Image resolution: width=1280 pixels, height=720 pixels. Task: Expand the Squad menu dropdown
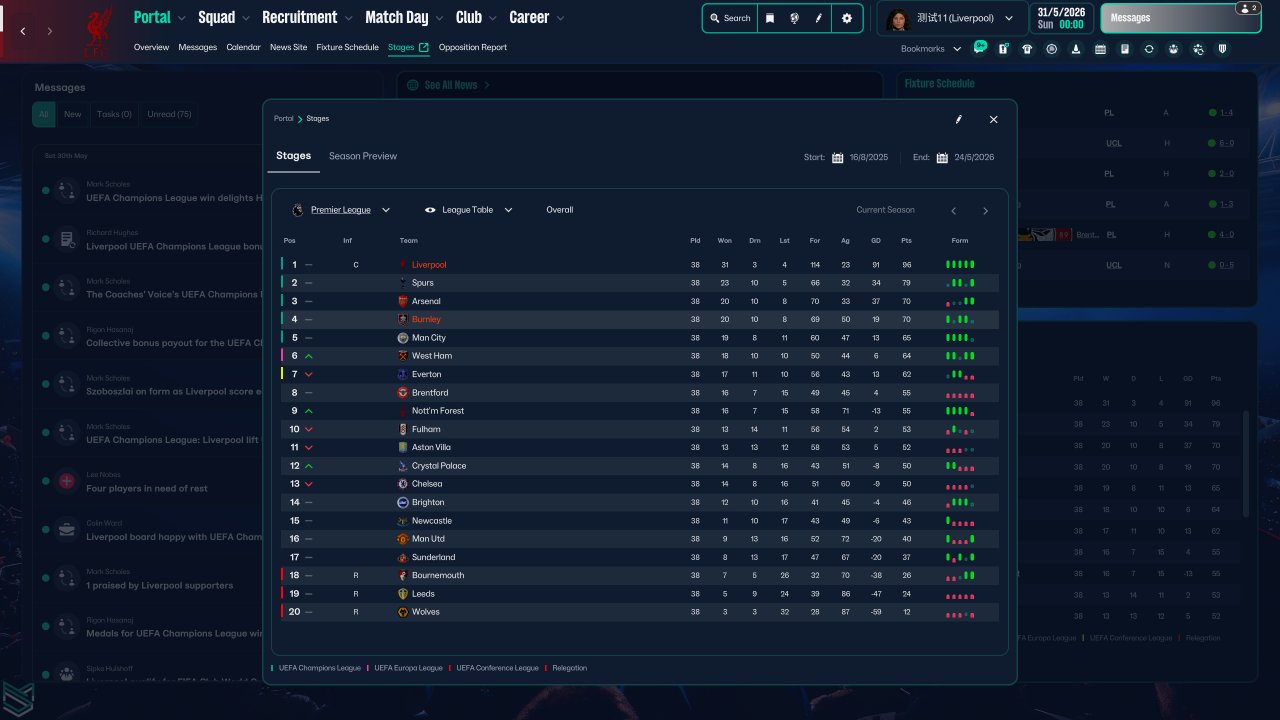[x=245, y=18]
